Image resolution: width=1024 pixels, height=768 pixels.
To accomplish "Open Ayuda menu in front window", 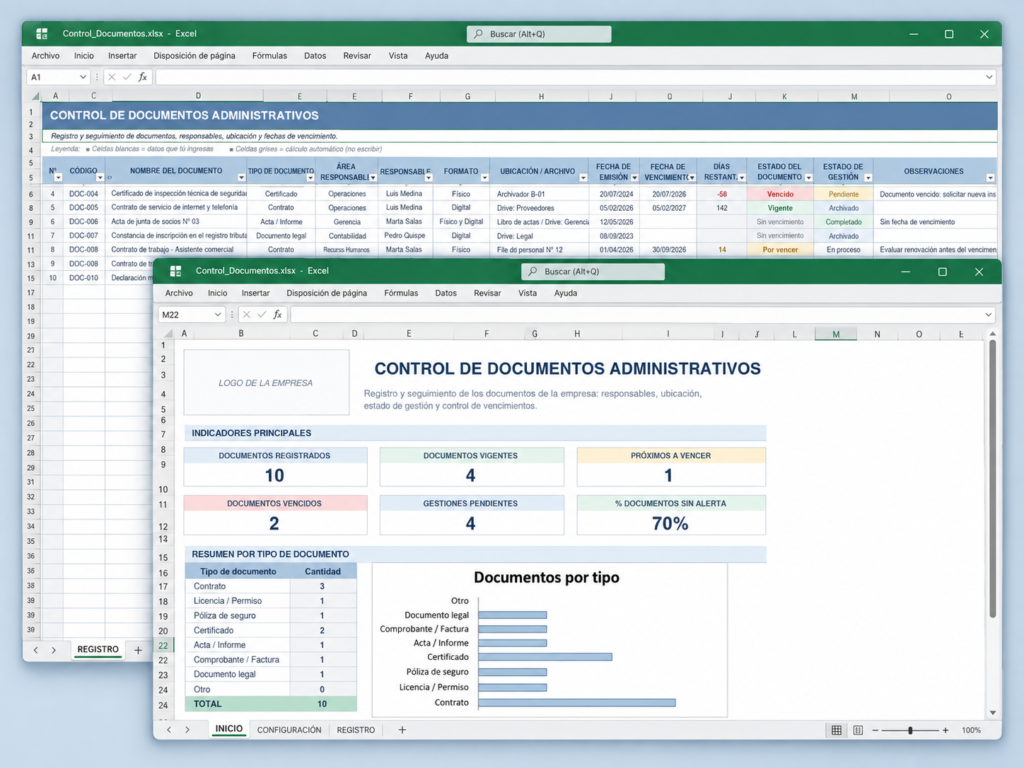I will click(x=566, y=293).
